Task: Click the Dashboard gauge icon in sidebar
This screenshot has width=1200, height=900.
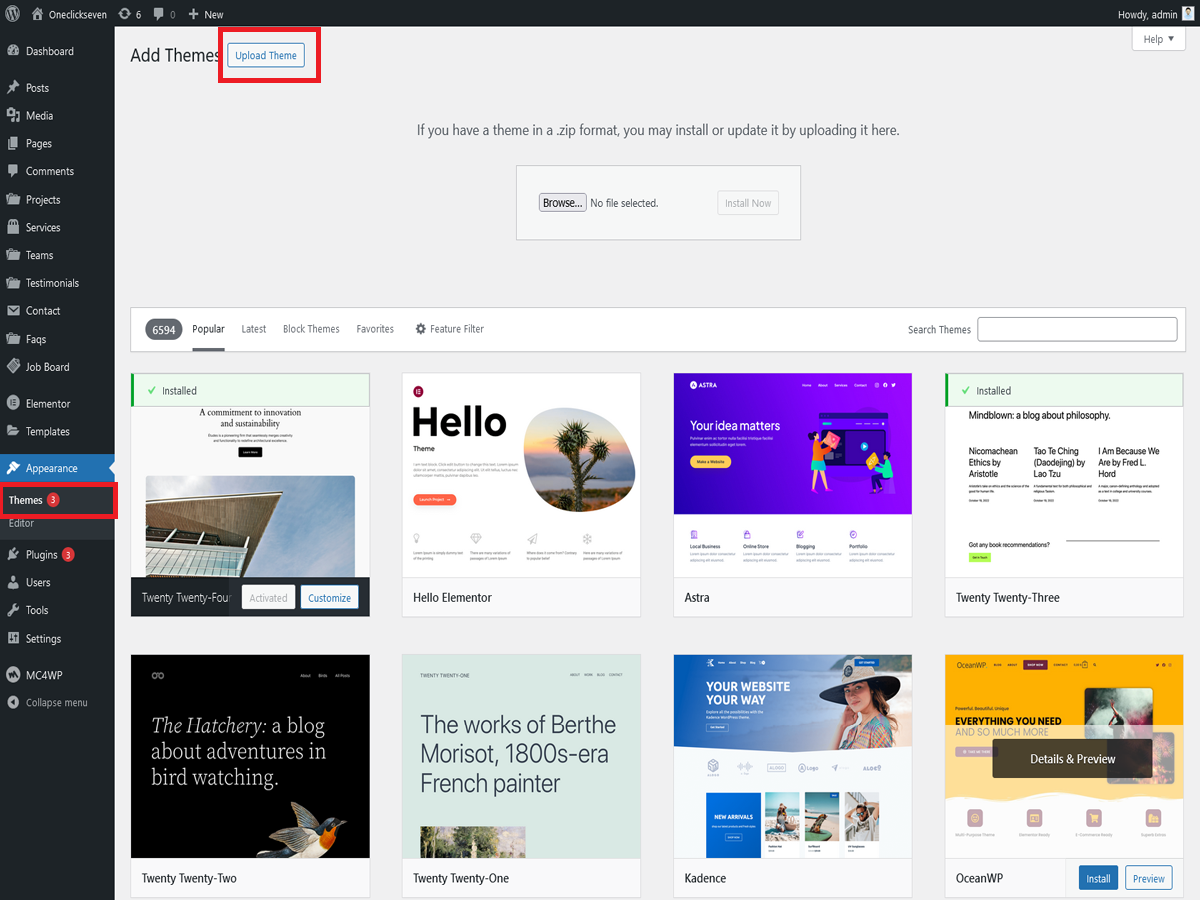Action: (x=13, y=51)
